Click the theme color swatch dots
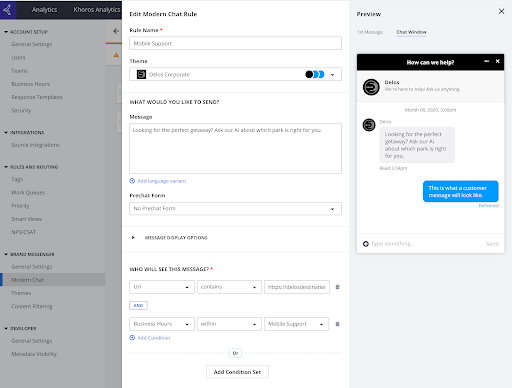 (x=315, y=74)
